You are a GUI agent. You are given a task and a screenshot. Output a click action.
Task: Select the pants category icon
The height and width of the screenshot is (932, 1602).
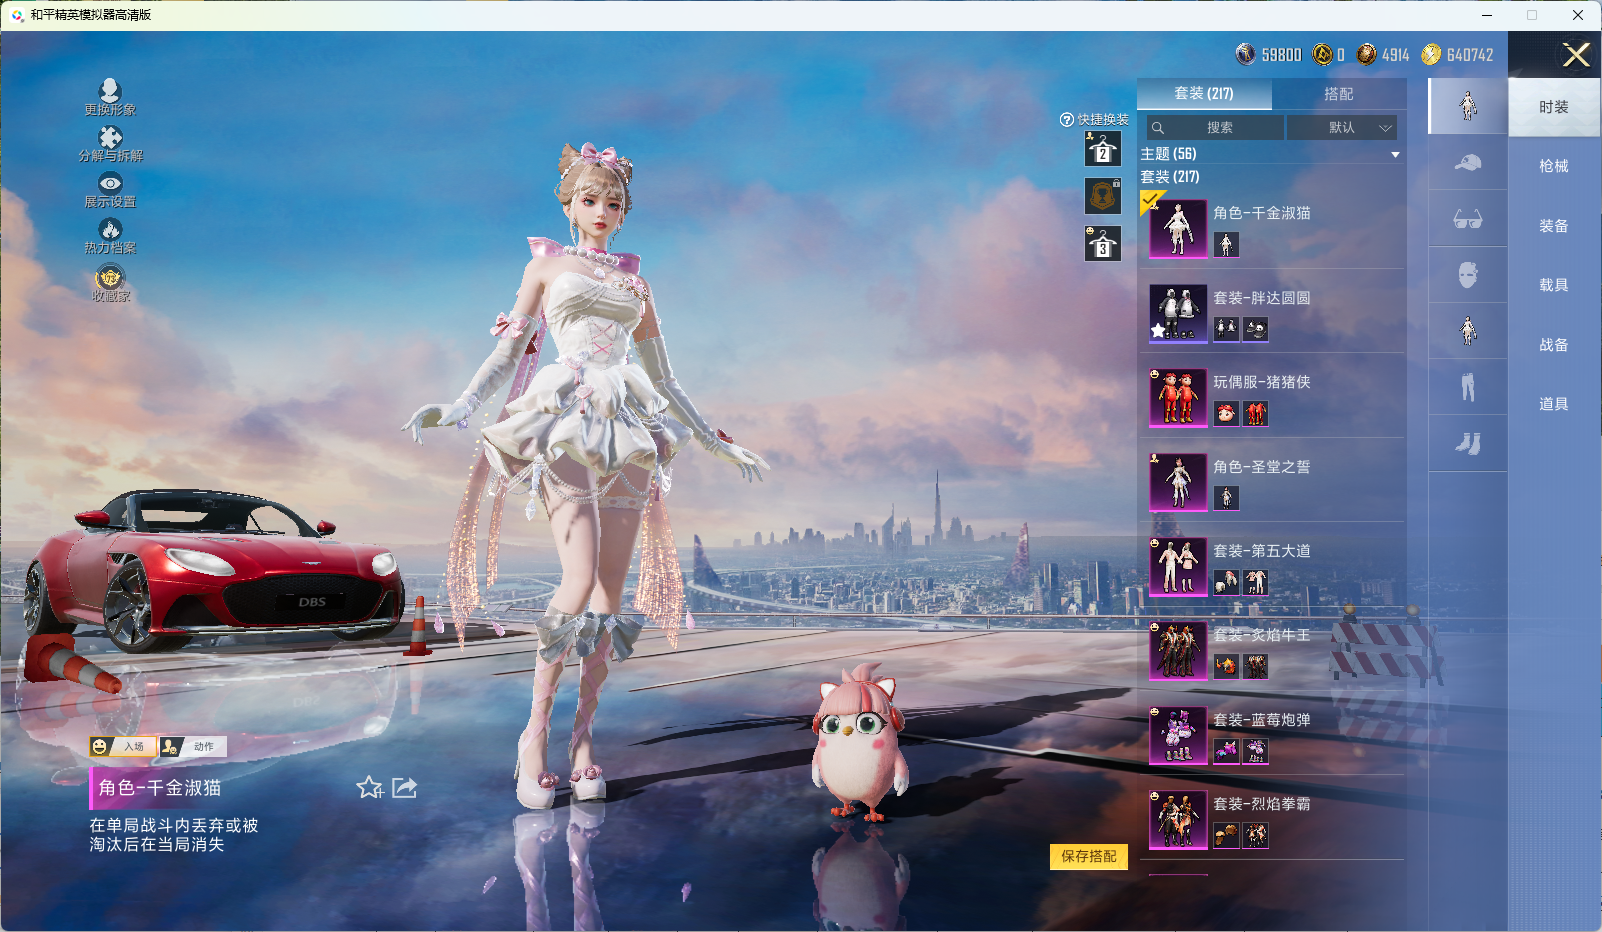[1467, 387]
